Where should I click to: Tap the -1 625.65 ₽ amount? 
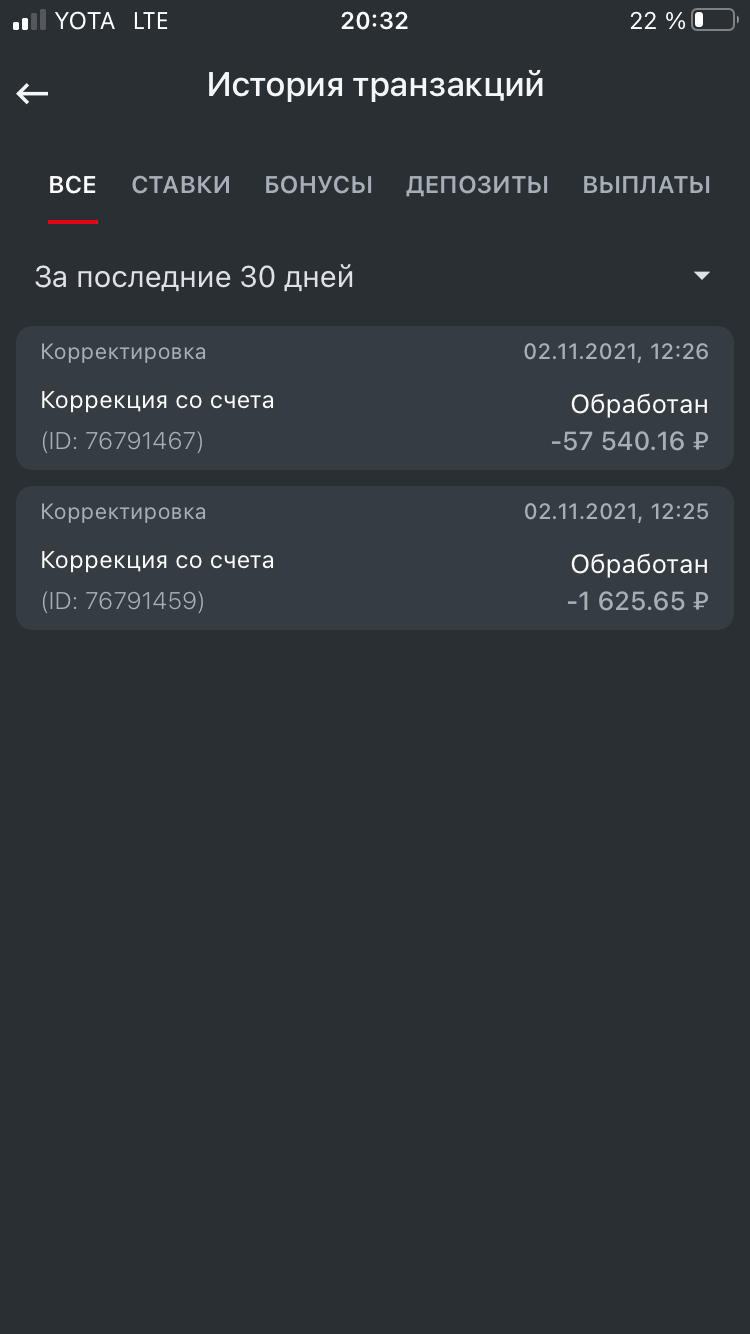click(x=637, y=601)
